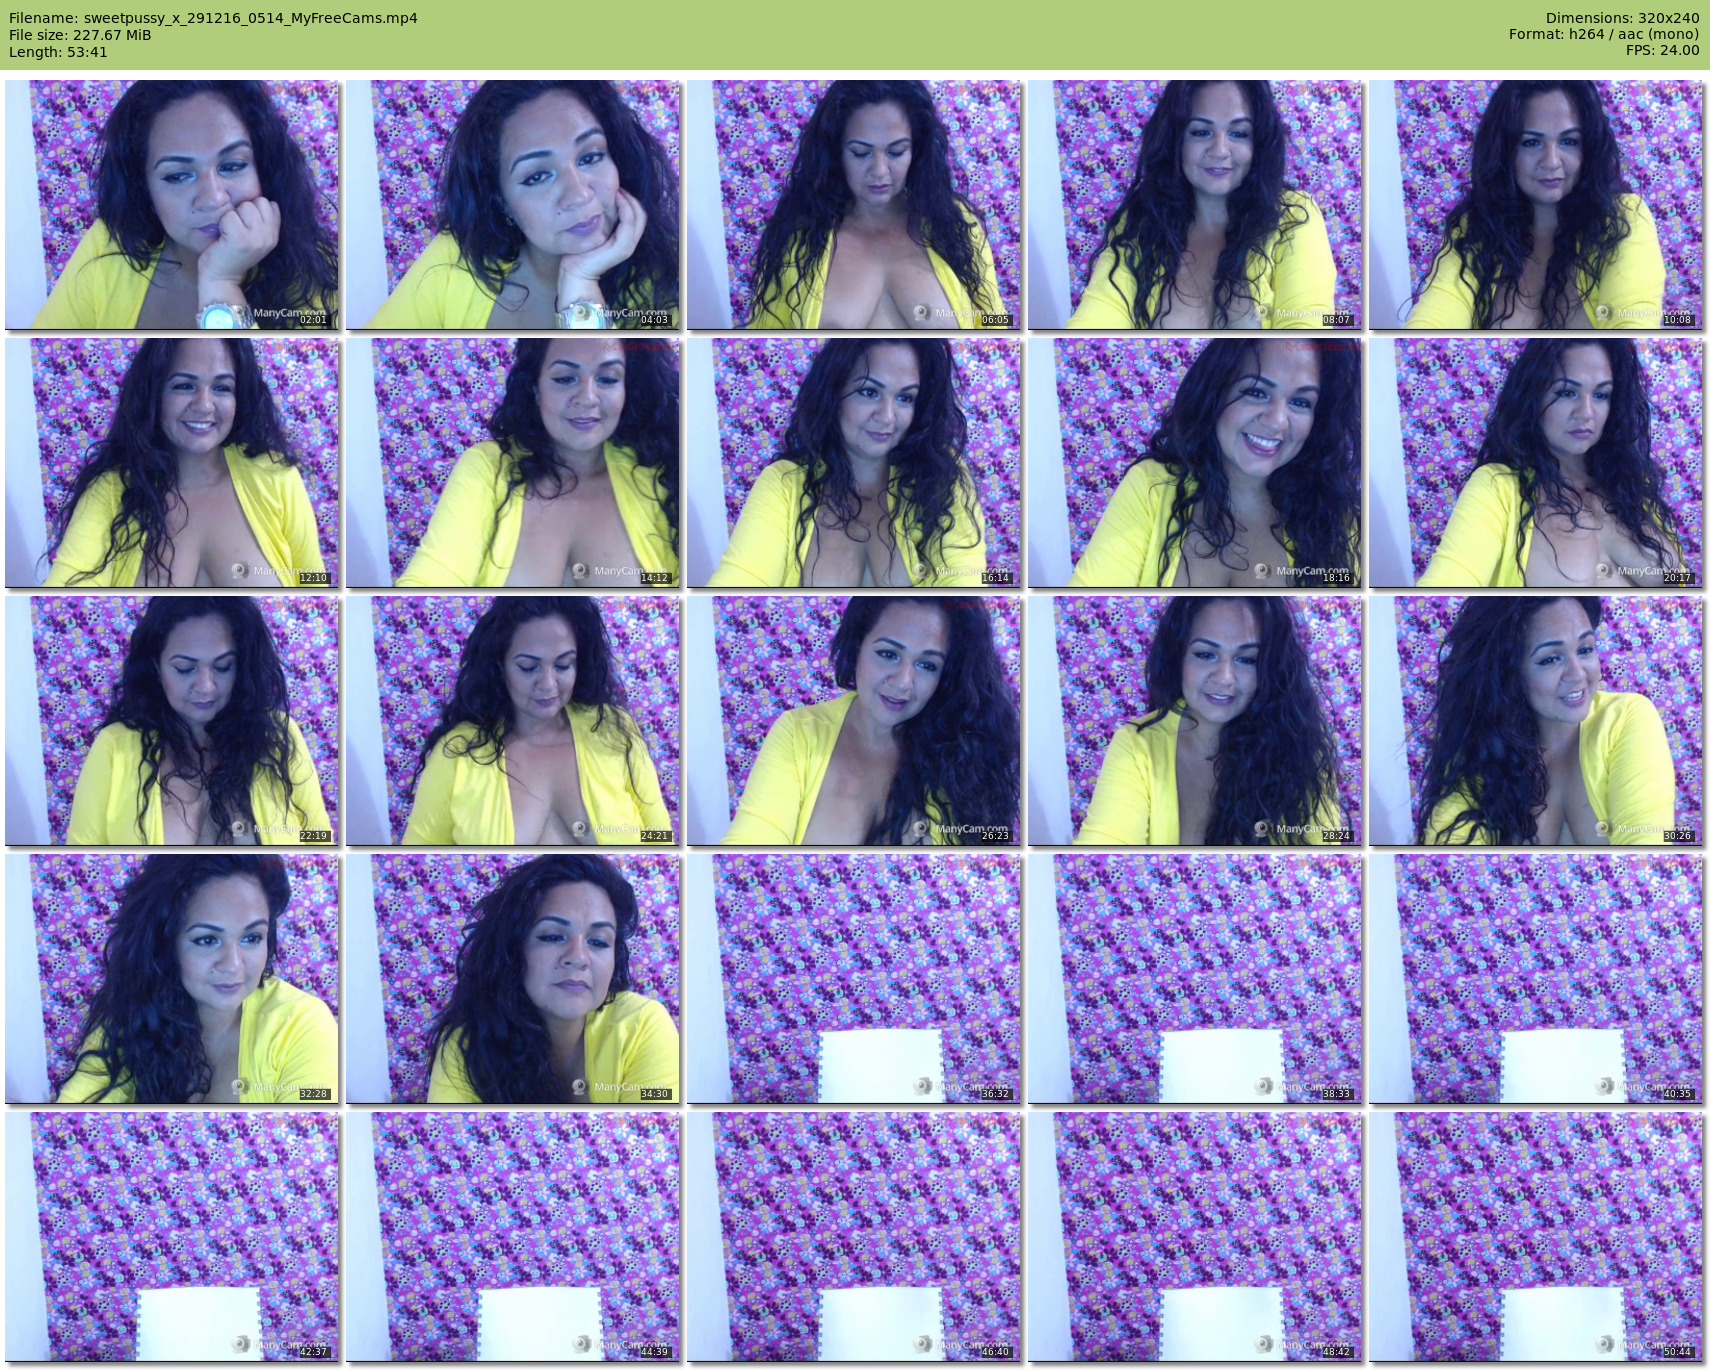Screen dimensions: 1710x1370
Task: Click the frame timestamped 38:33
Action: pos(1195,978)
